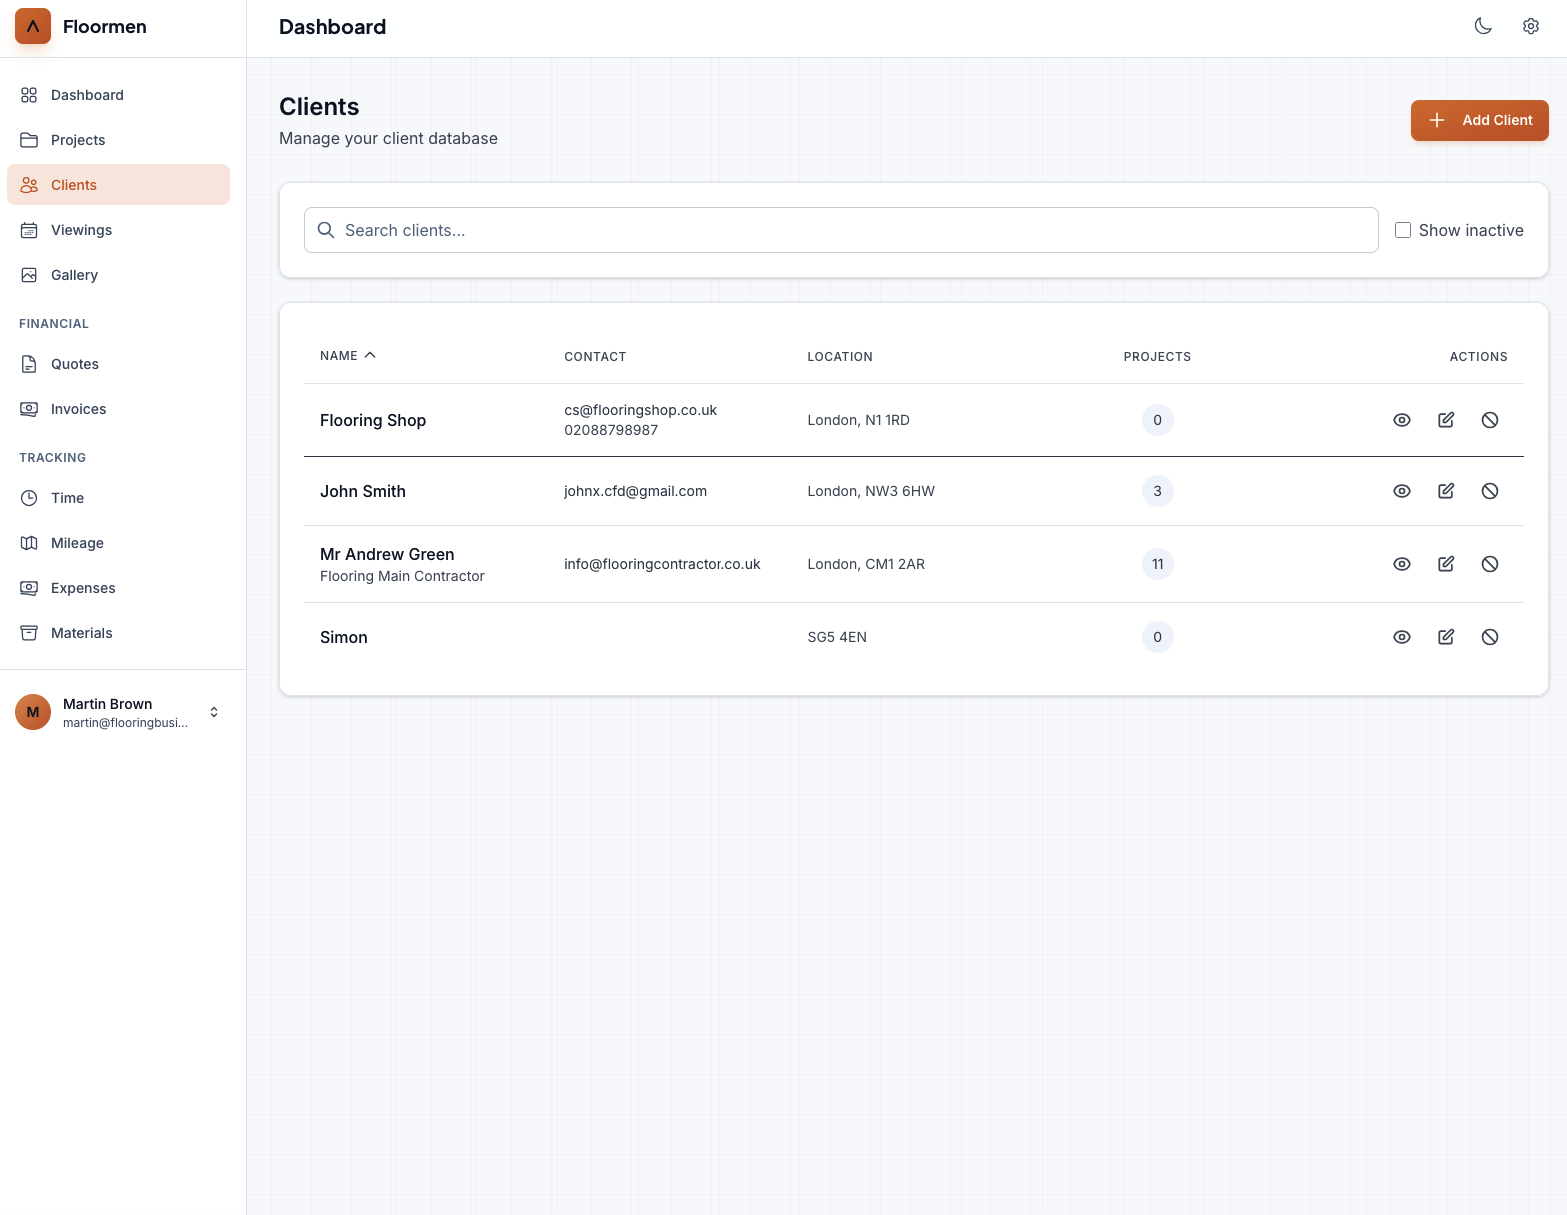Open the Quotes page from sidebar
The width and height of the screenshot is (1567, 1215).
74,364
